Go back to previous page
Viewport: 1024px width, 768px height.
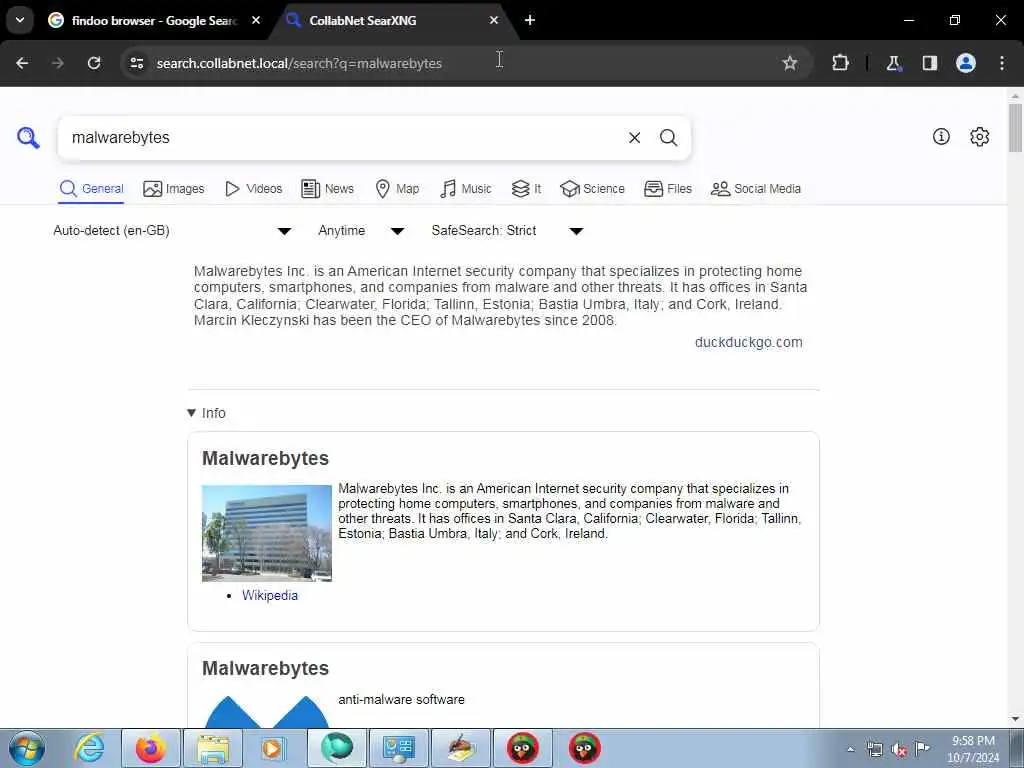[22, 63]
